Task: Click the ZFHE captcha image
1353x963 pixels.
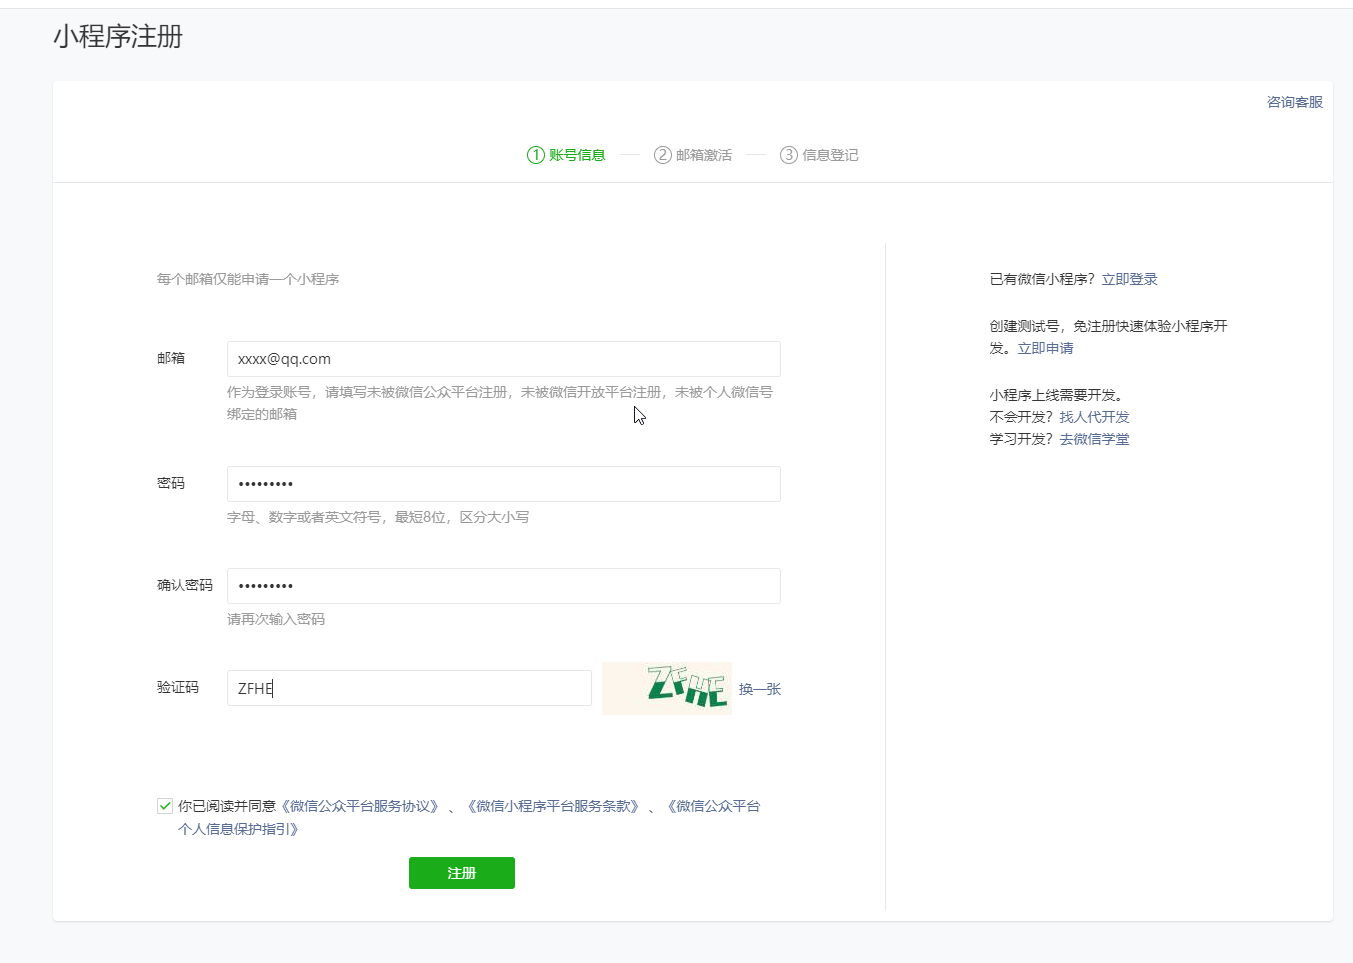Action: coord(667,688)
